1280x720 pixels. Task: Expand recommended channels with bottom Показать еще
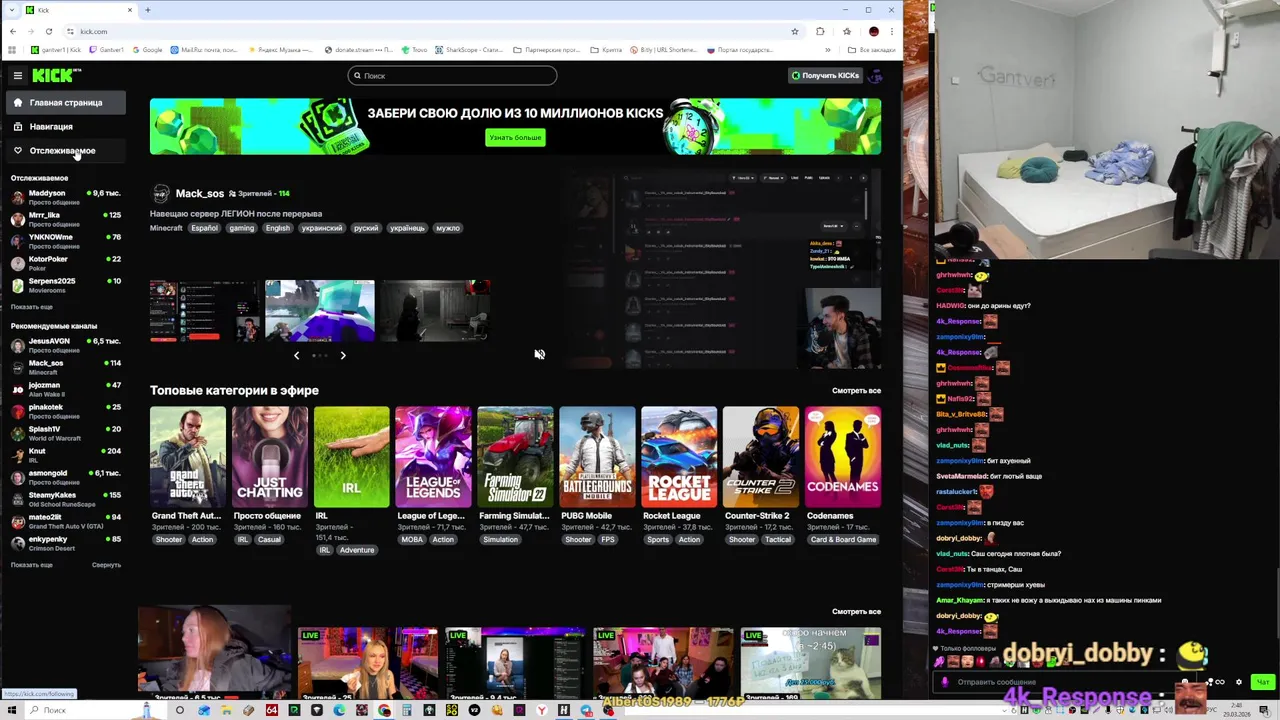point(32,565)
